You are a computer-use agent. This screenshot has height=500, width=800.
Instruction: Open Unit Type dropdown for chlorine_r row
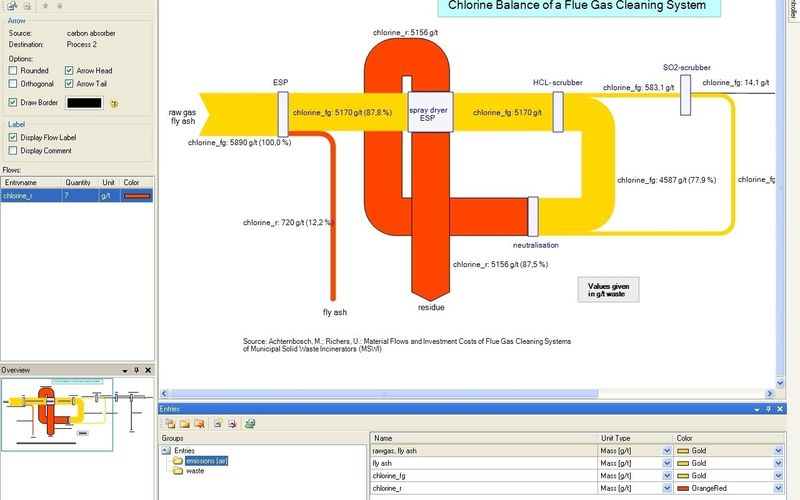coord(667,488)
